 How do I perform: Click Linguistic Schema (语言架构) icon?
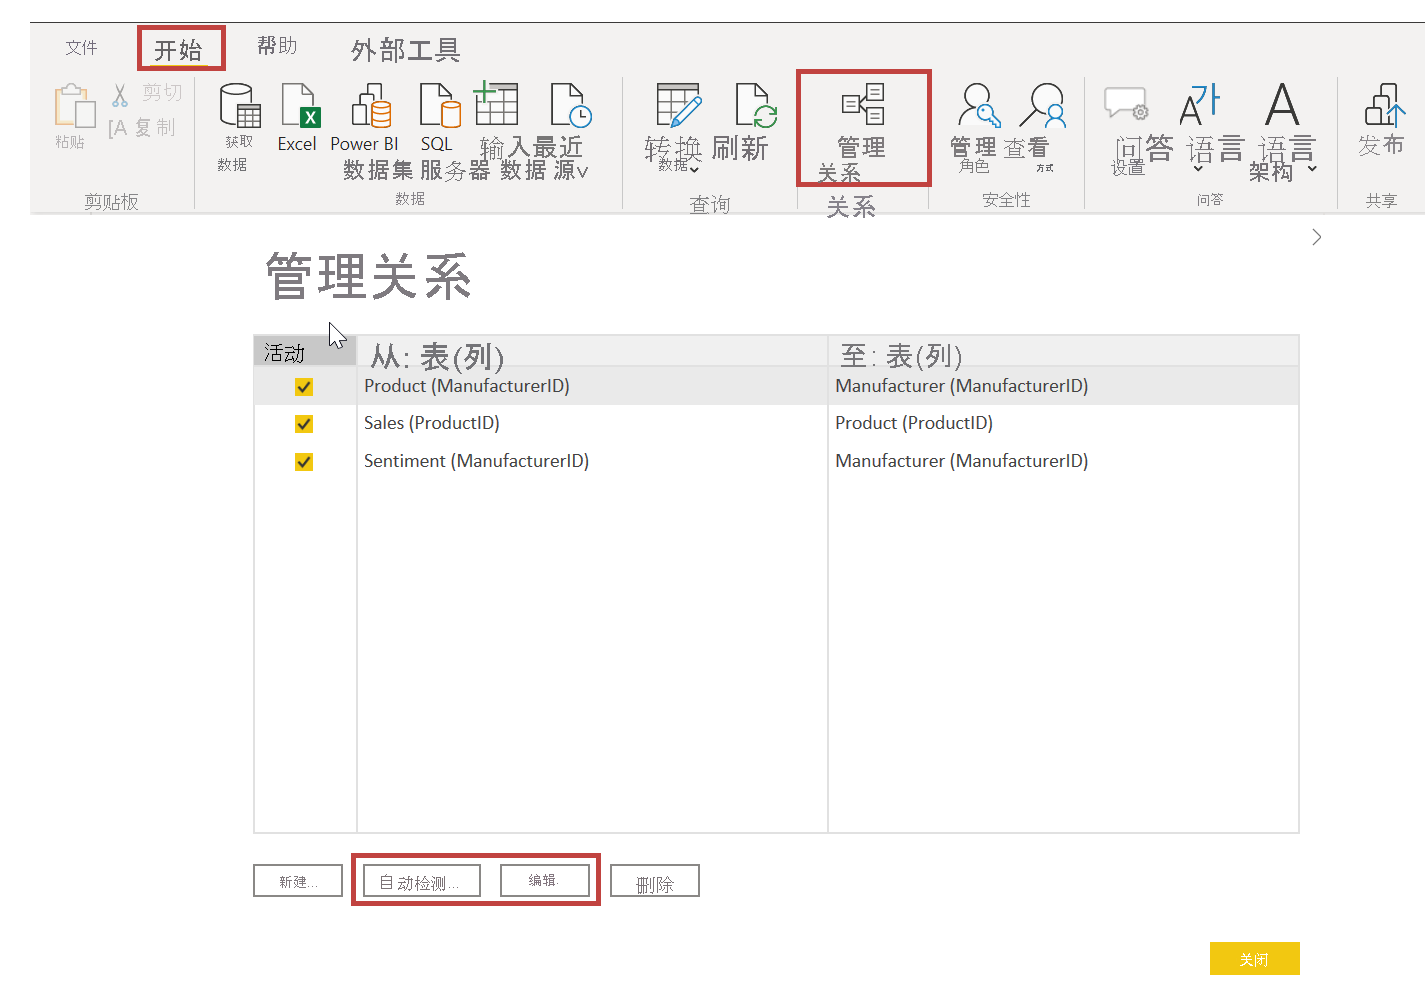point(1282,104)
